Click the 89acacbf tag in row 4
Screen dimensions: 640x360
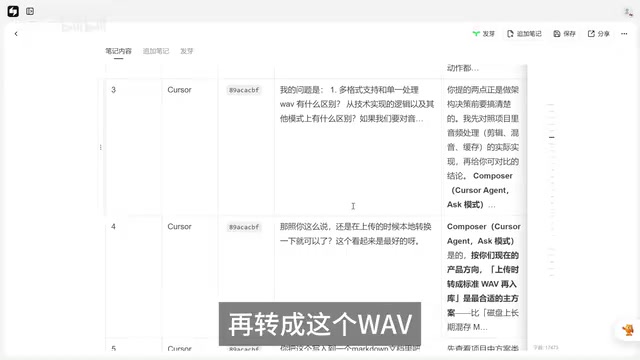[x=244, y=227]
